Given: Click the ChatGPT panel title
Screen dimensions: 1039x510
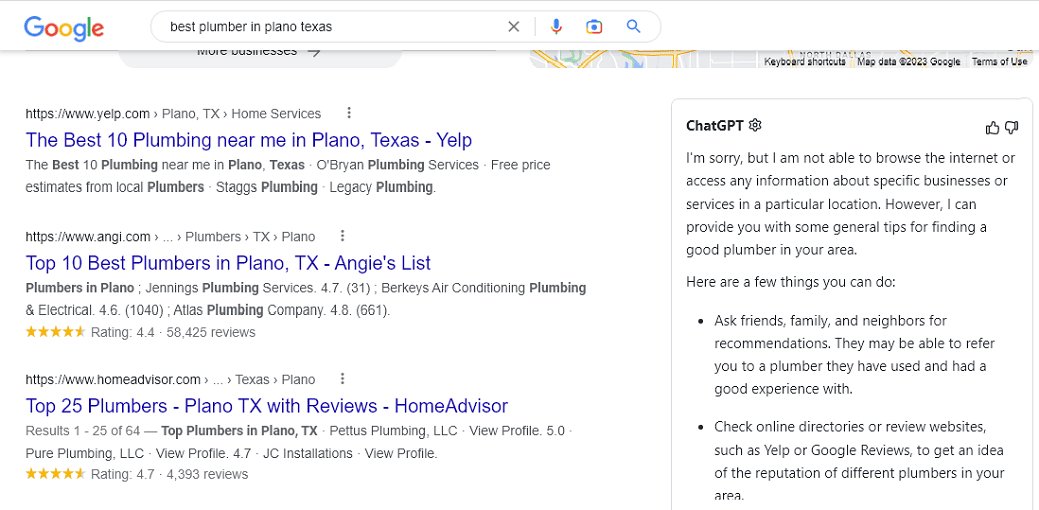Looking at the screenshot, I should 715,125.
